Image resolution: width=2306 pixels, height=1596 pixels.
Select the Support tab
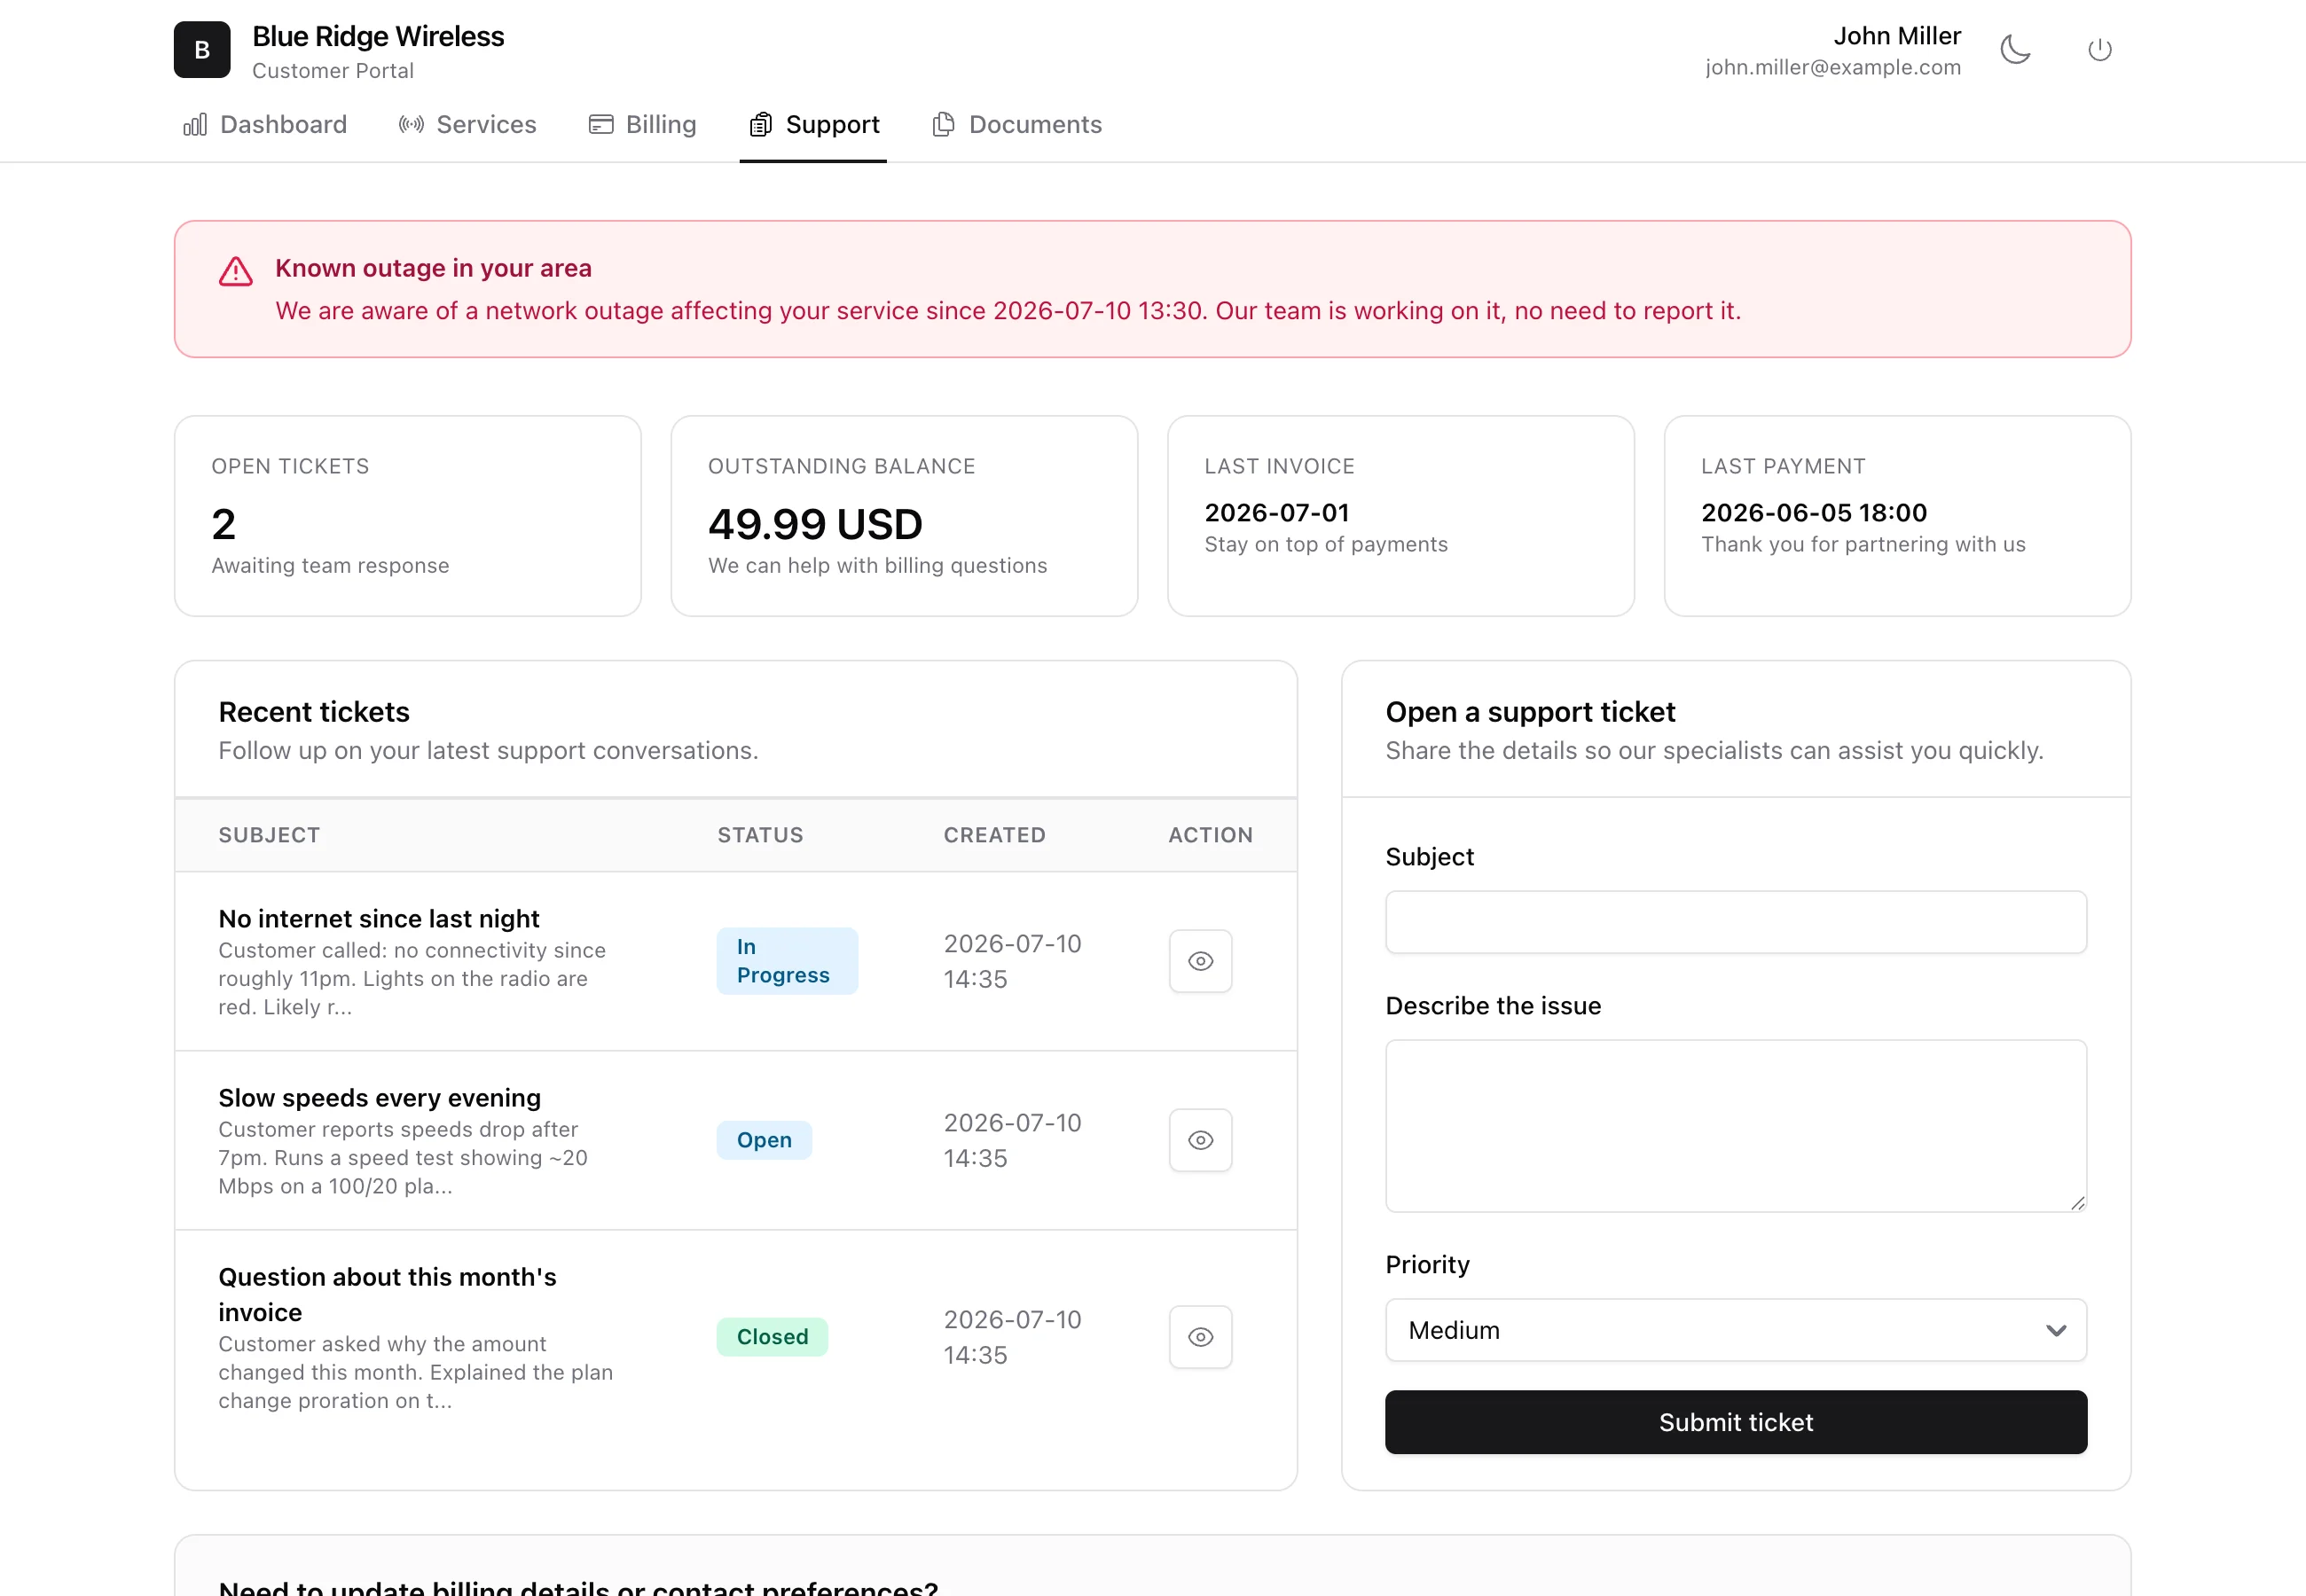pos(813,125)
